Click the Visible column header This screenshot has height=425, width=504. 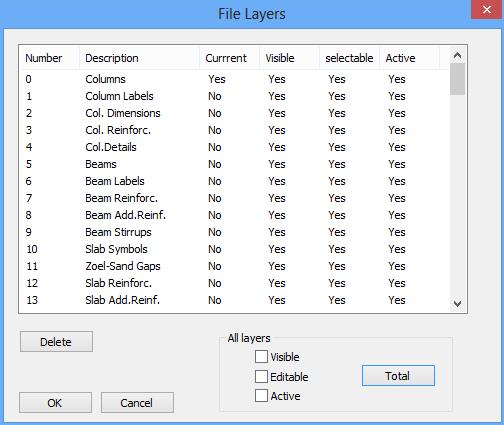289,58
